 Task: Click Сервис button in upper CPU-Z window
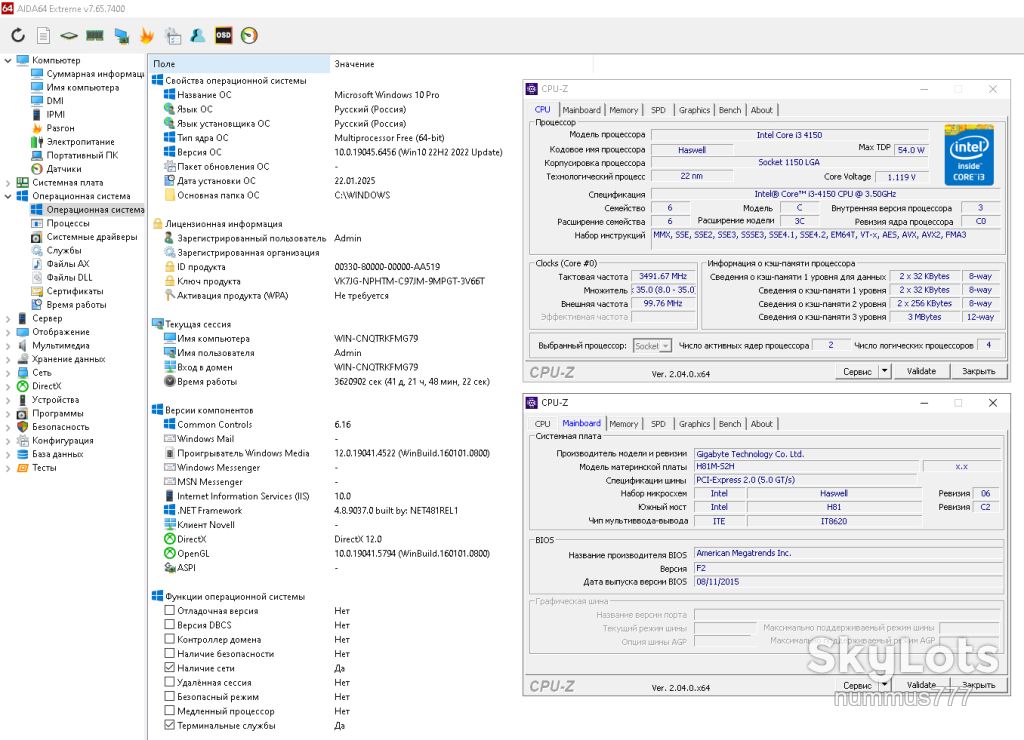point(857,371)
